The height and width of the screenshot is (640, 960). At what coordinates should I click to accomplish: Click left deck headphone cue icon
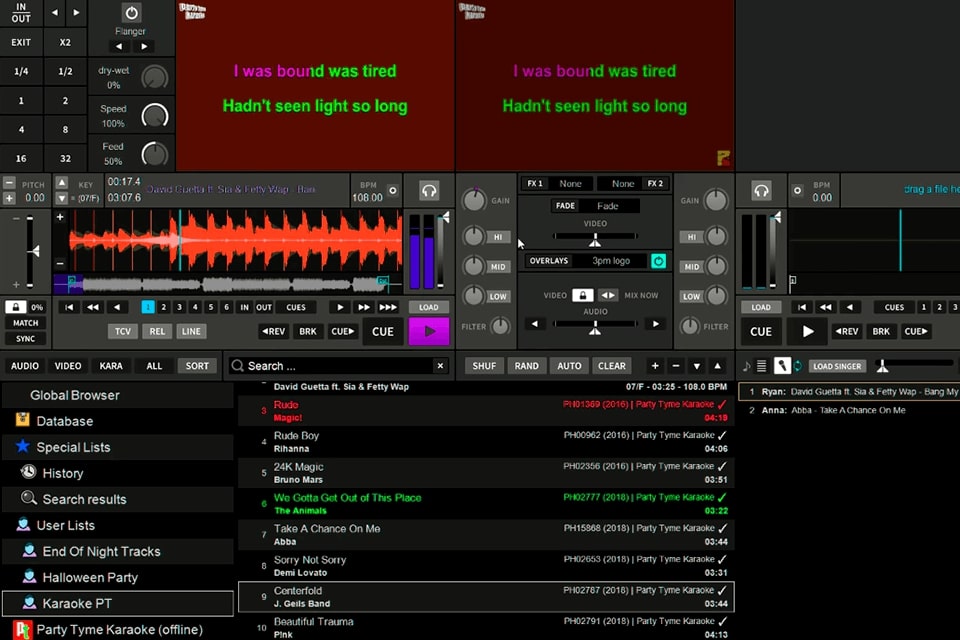(429, 190)
